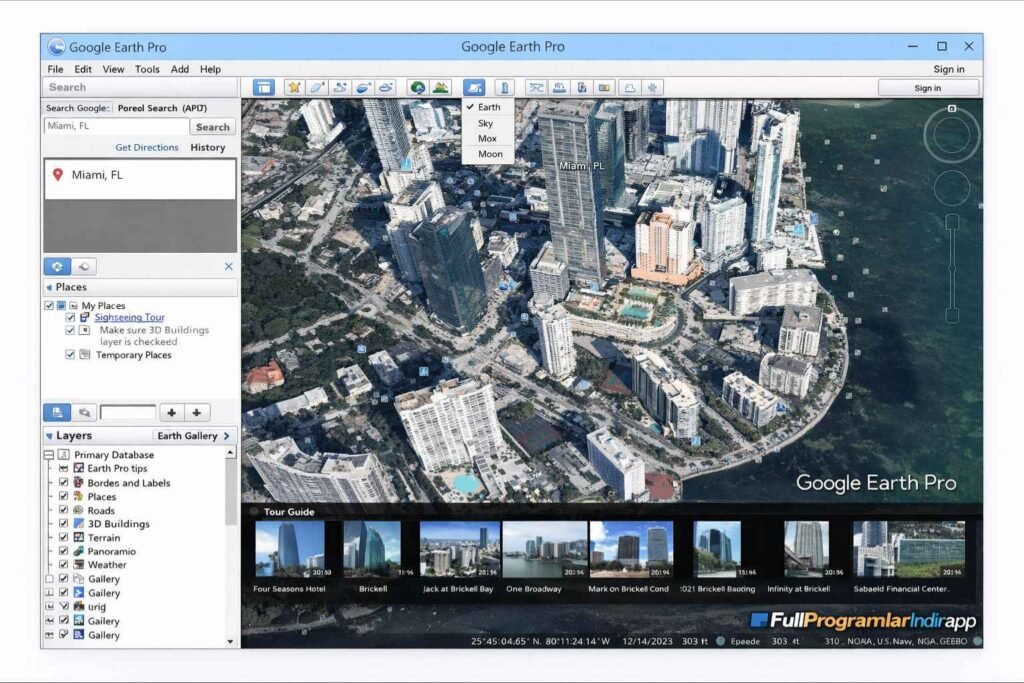The image size is (1024, 683).
Task: Uncheck the Weather layer
Action: click(x=62, y=564)
